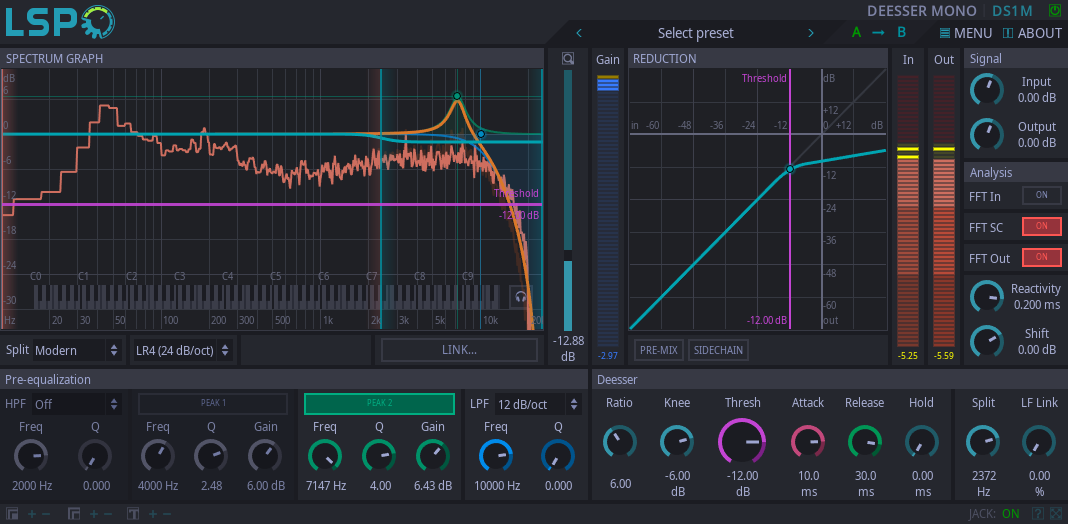Screen dimensions: 1068x524
Task: Click the Reactivity knob
Action: pyautogui.click(x=986, y=296)
